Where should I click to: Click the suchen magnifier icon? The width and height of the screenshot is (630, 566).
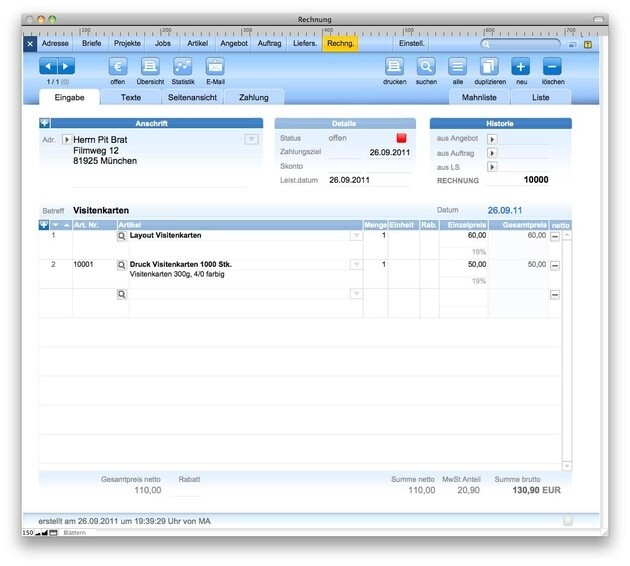coord(426,66)
